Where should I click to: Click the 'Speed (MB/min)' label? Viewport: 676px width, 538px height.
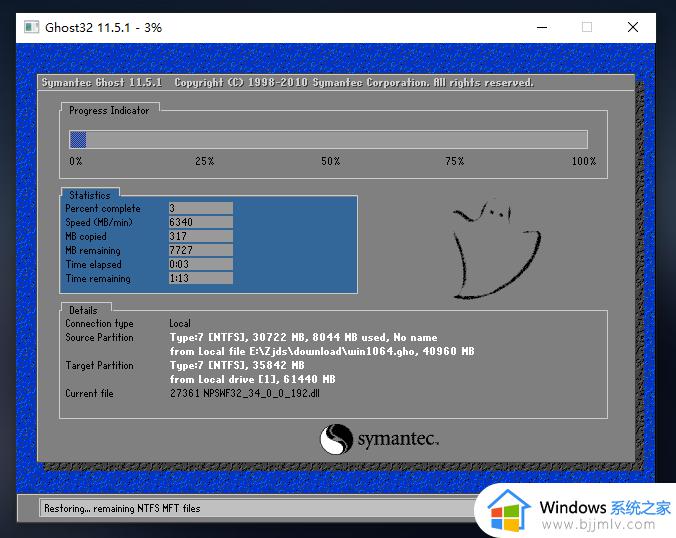point(99,222)
